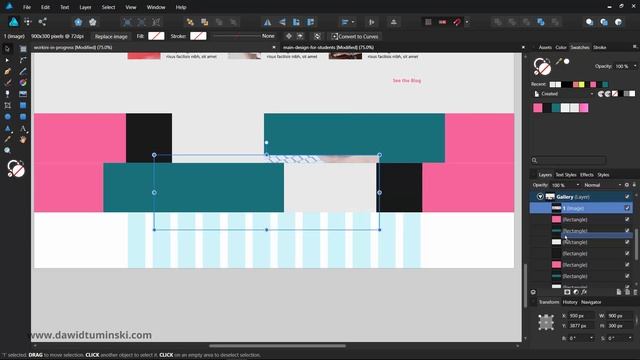
Task: Select the Pen tool
Action: [7, 71]
